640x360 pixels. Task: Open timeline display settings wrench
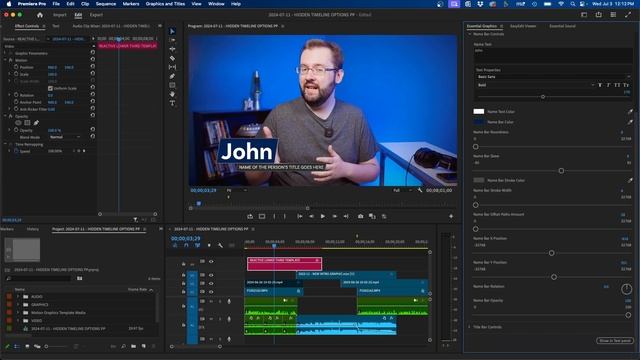(220, 245)
